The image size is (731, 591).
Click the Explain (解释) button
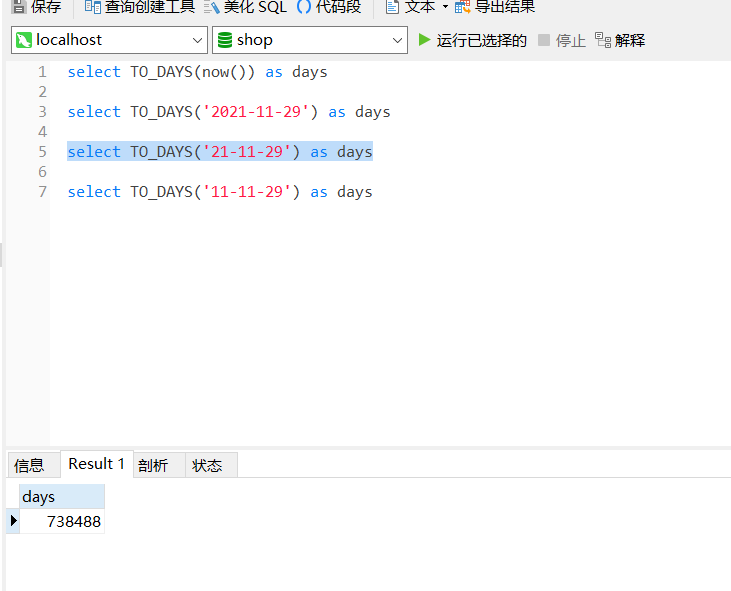pyautogui.click(x=620, y=41)
